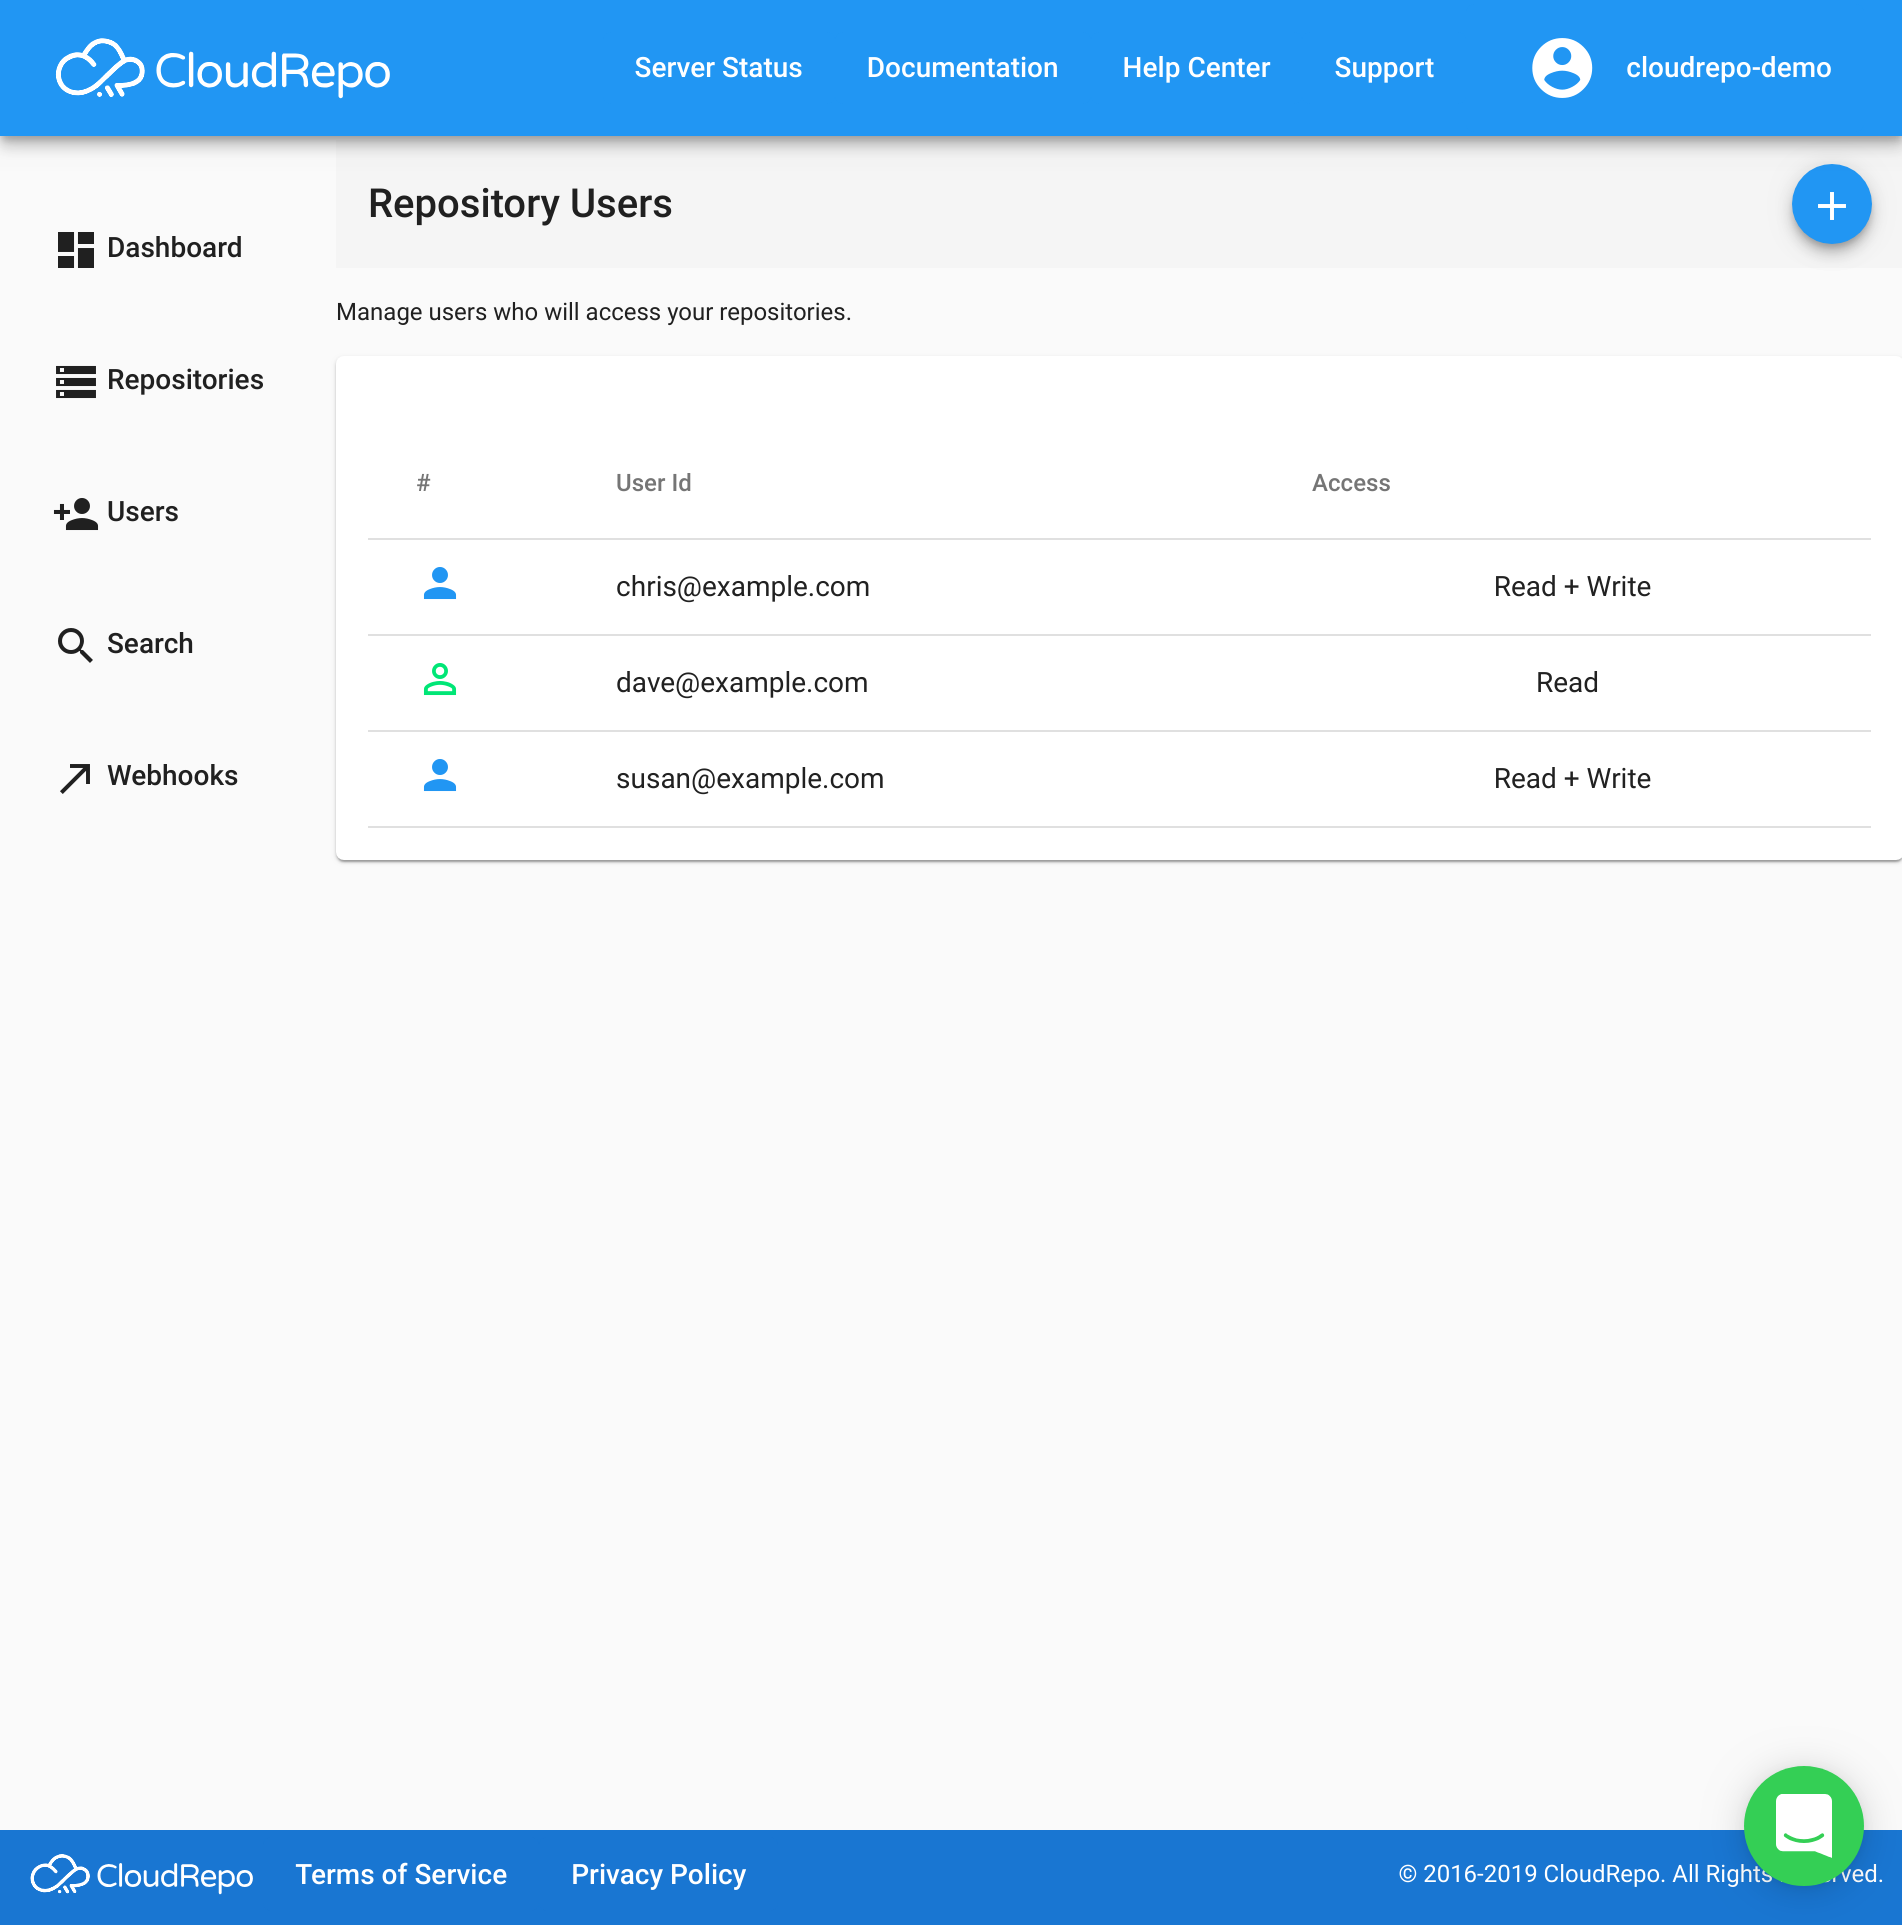1902x1925 pixels.
Task: Click susan@example.com user id
Action: click(749, 779)
